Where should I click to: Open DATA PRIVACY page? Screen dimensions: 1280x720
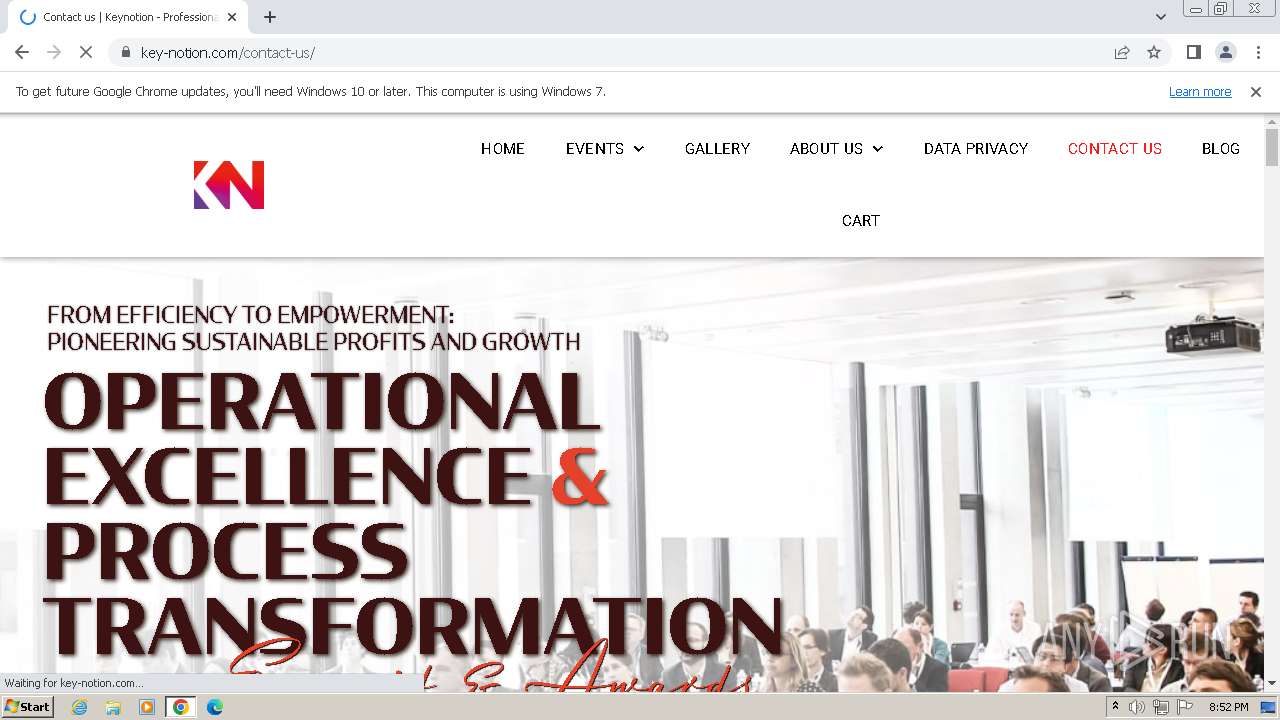(976, 148)
